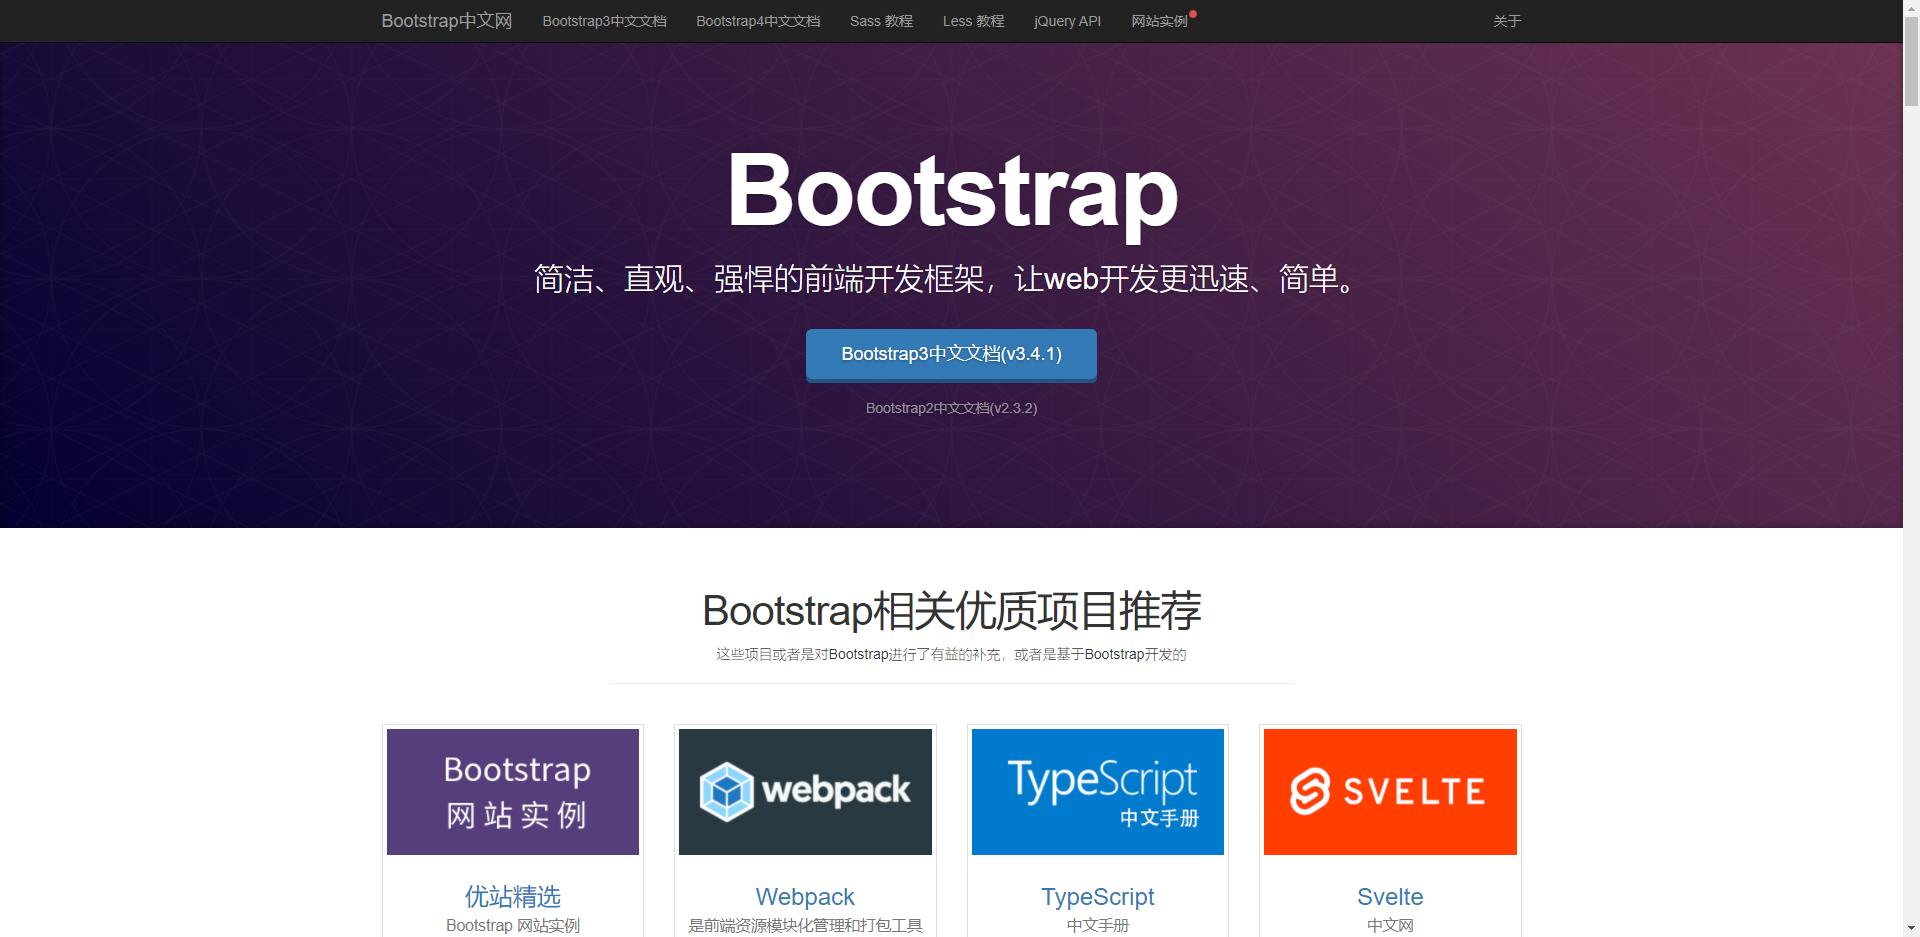Go to Sass 教程 nav item
1920x937 pixels.
pos(881,21)
